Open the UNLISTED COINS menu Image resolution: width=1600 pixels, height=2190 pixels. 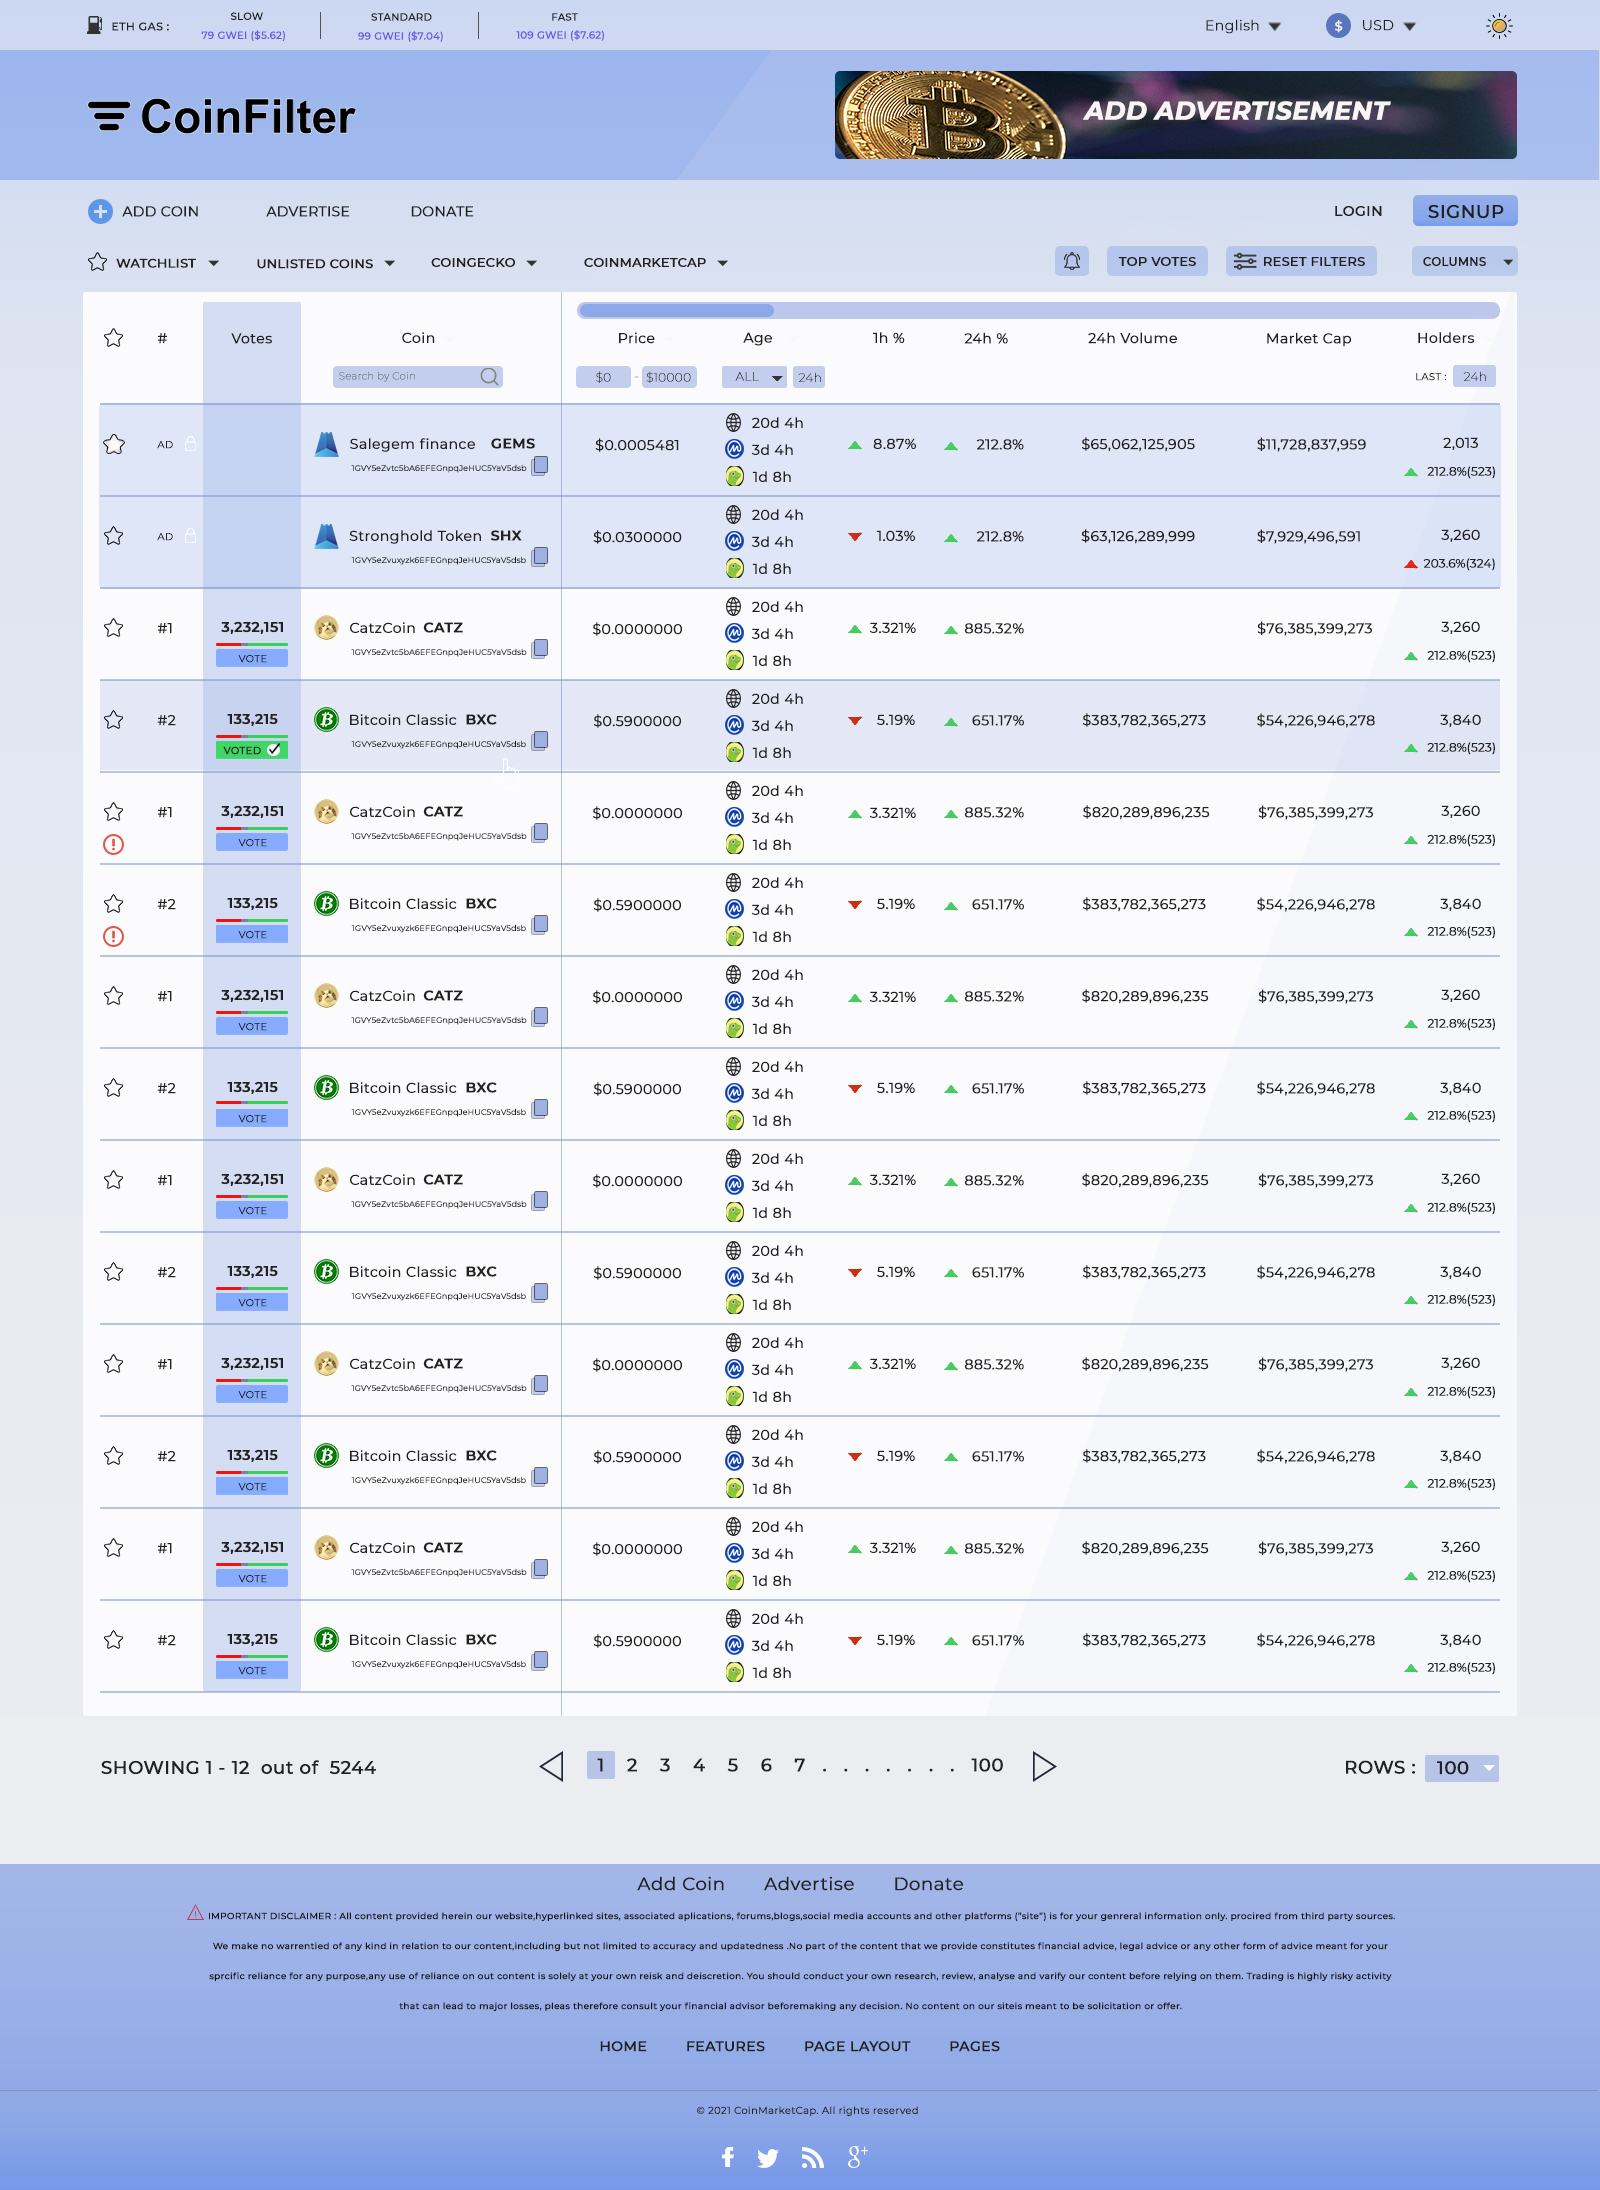325,263
